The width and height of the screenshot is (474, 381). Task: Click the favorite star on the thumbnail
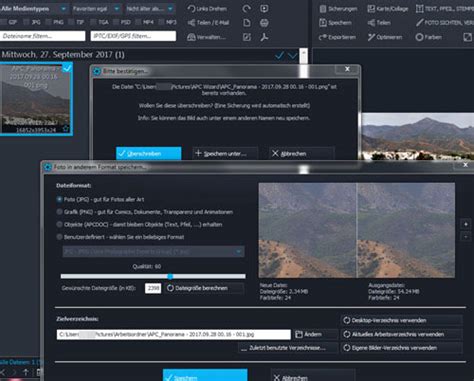point(66,128)
